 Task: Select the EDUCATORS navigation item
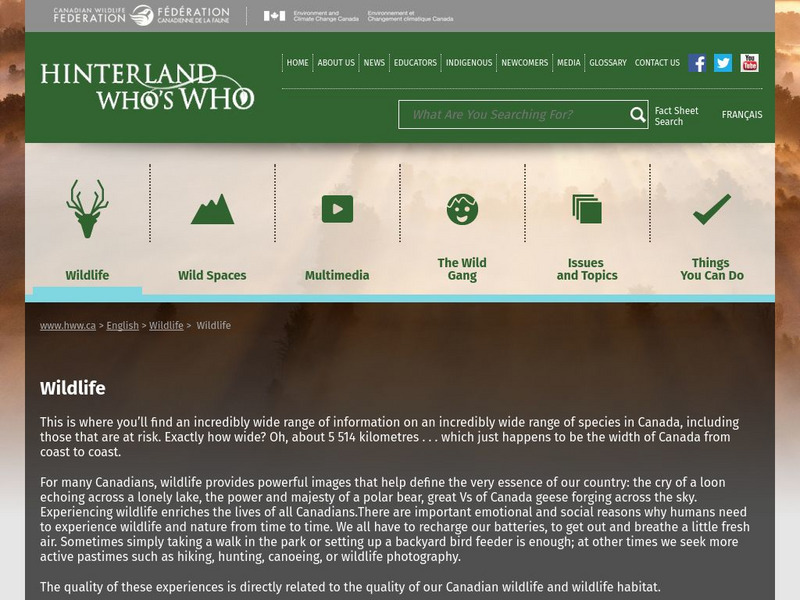pos(414,62)
